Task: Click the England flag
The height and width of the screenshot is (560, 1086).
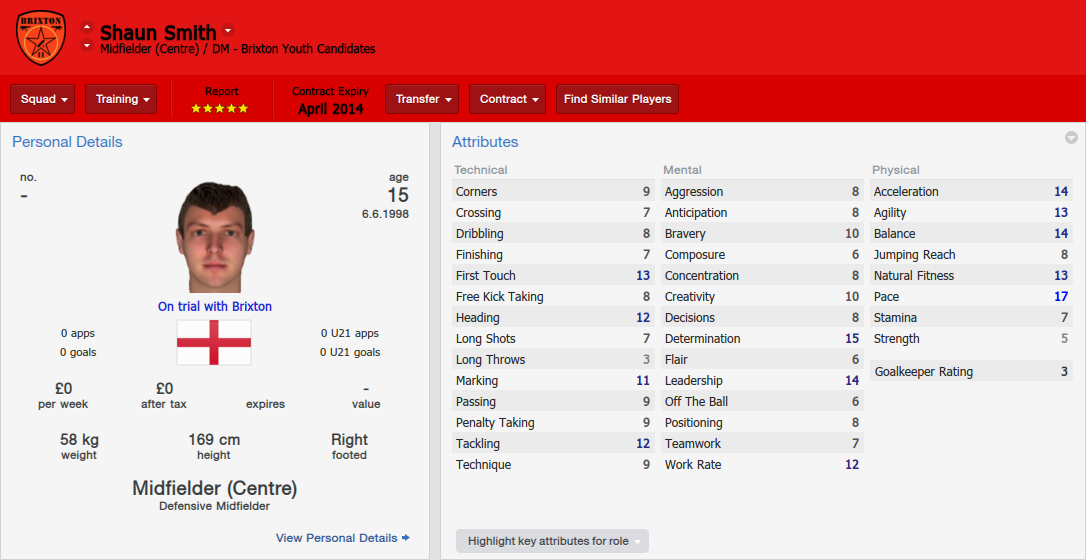Action: click(x=214, y=343)
